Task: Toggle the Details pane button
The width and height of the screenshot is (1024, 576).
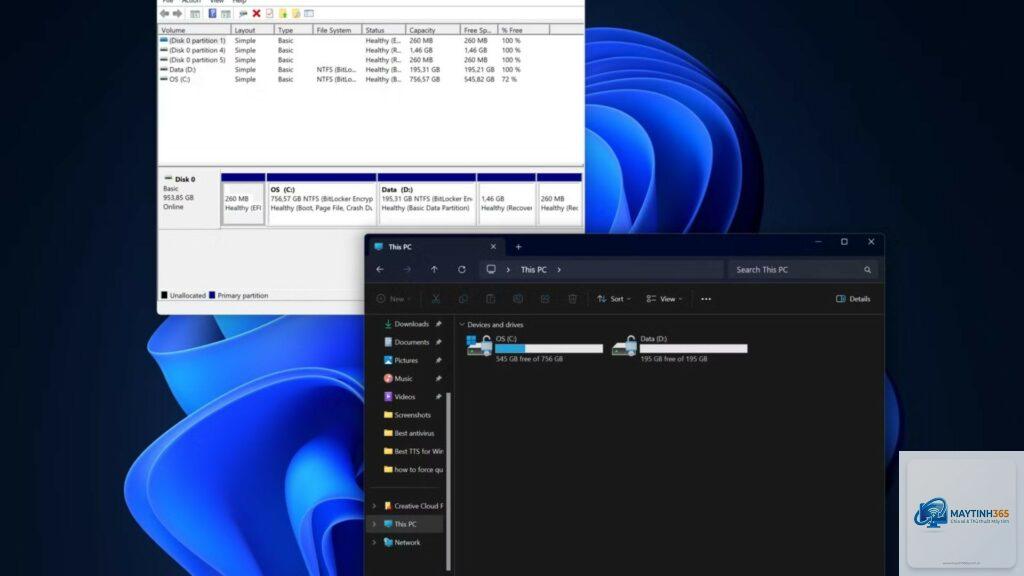Action: click(853, 298)
